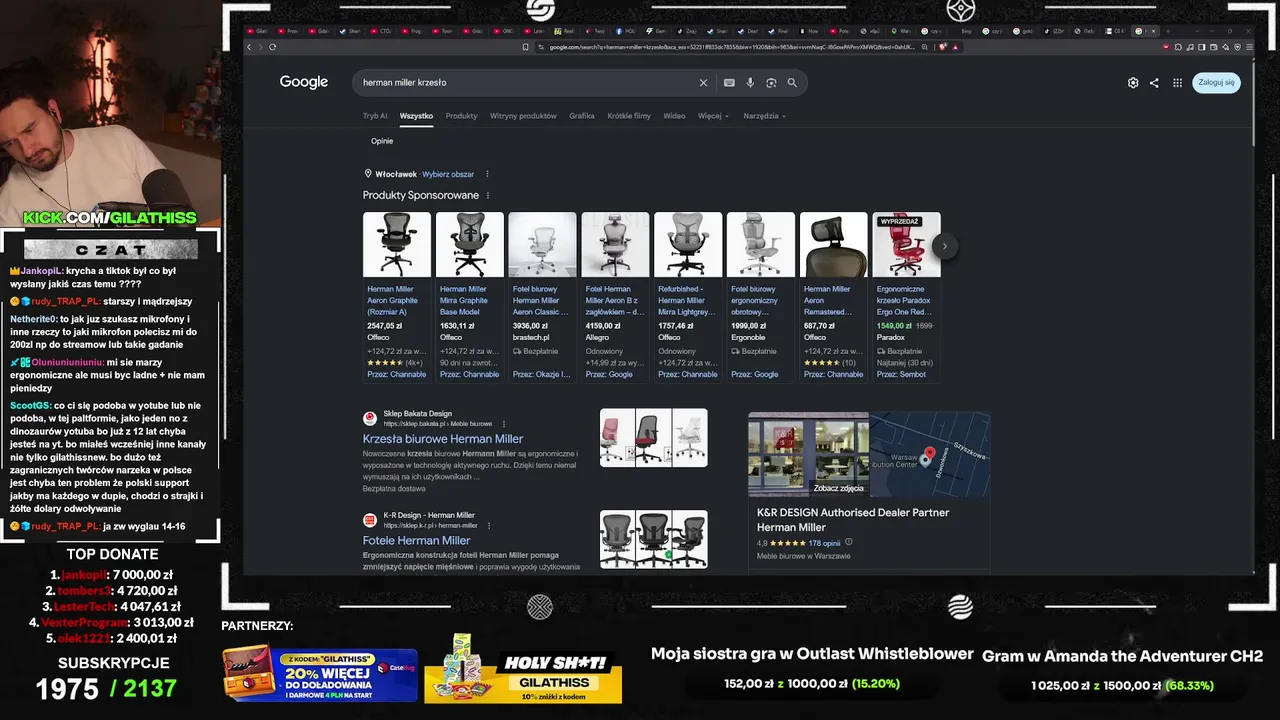Viewport: 1280px width, 720px height.
Task: Open the Fotele Herman Miller result
Action: 416,541
